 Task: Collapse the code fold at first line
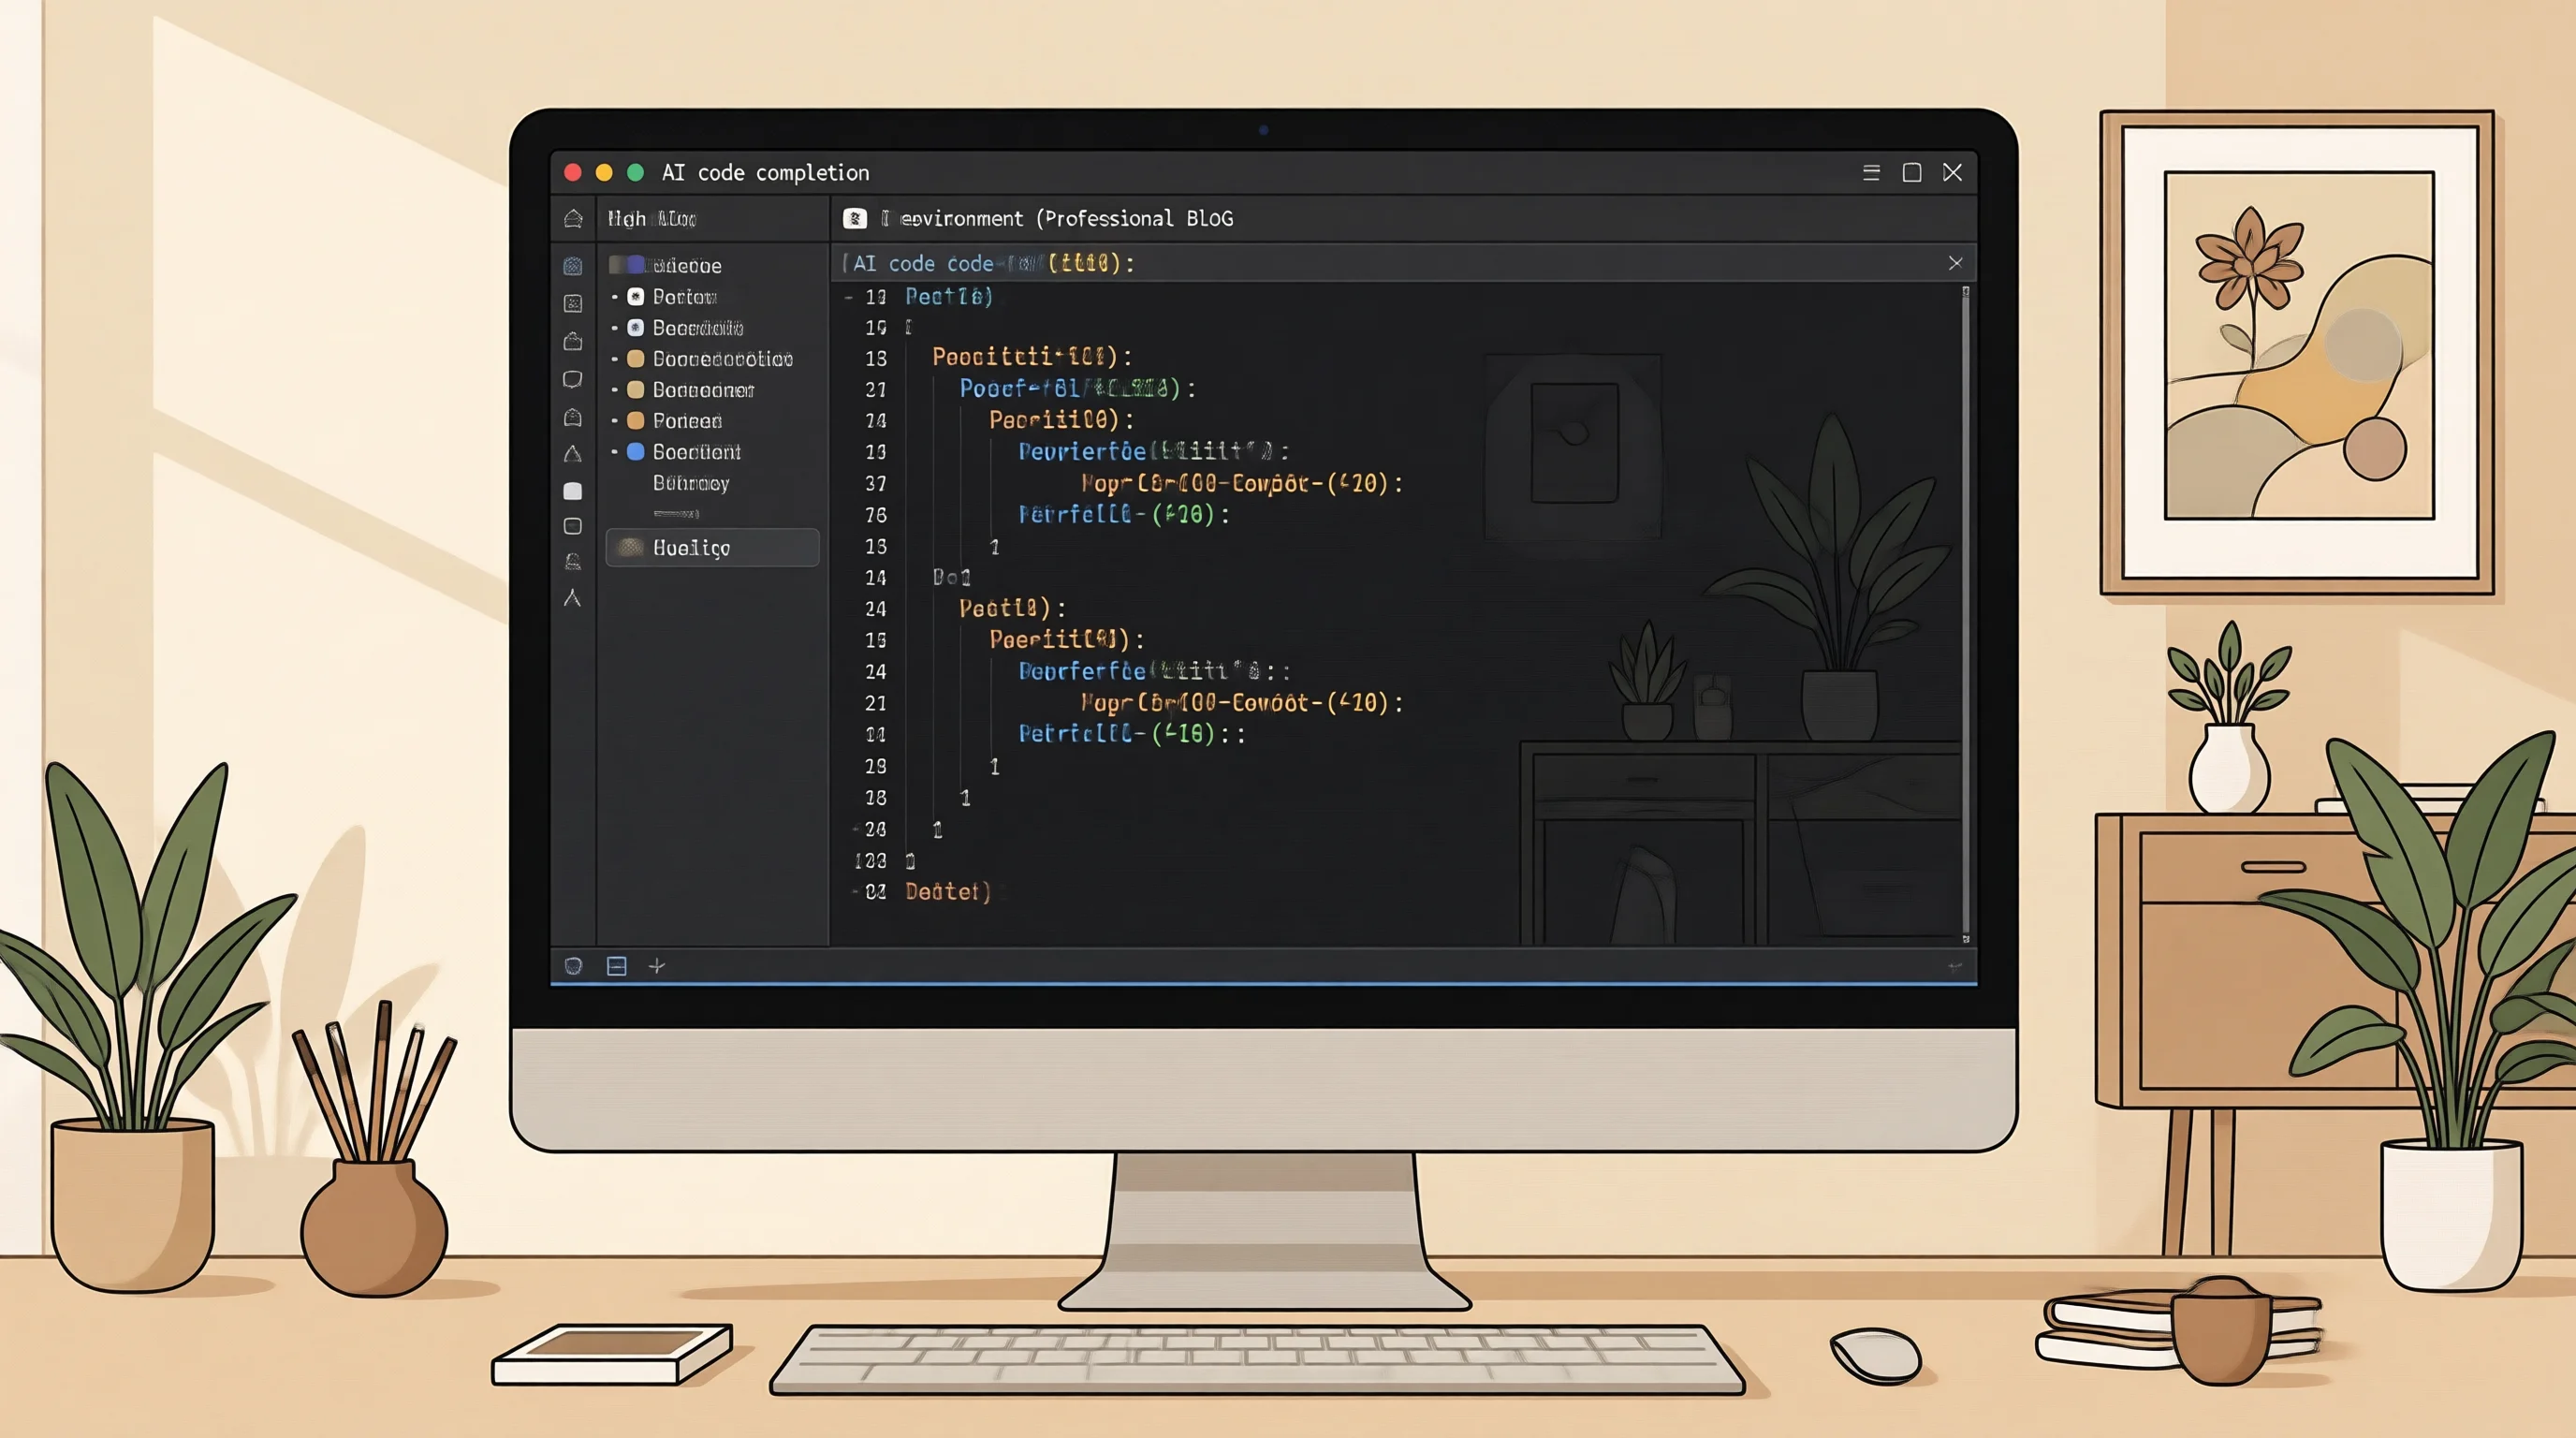tap(849, 297)
